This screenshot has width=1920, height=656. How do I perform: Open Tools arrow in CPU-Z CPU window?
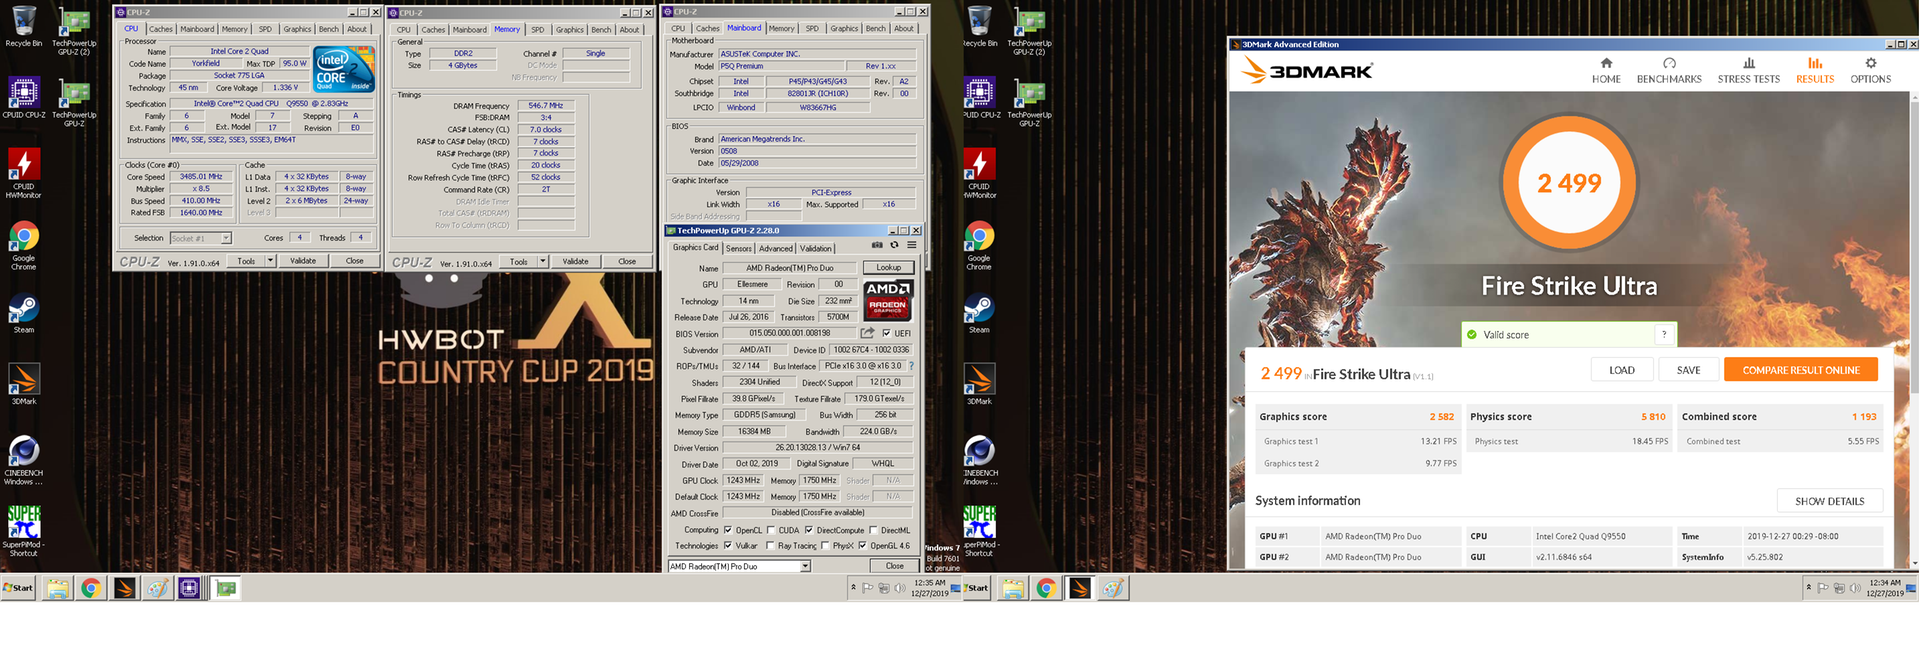pyautogui.click(x=270, y=261)
